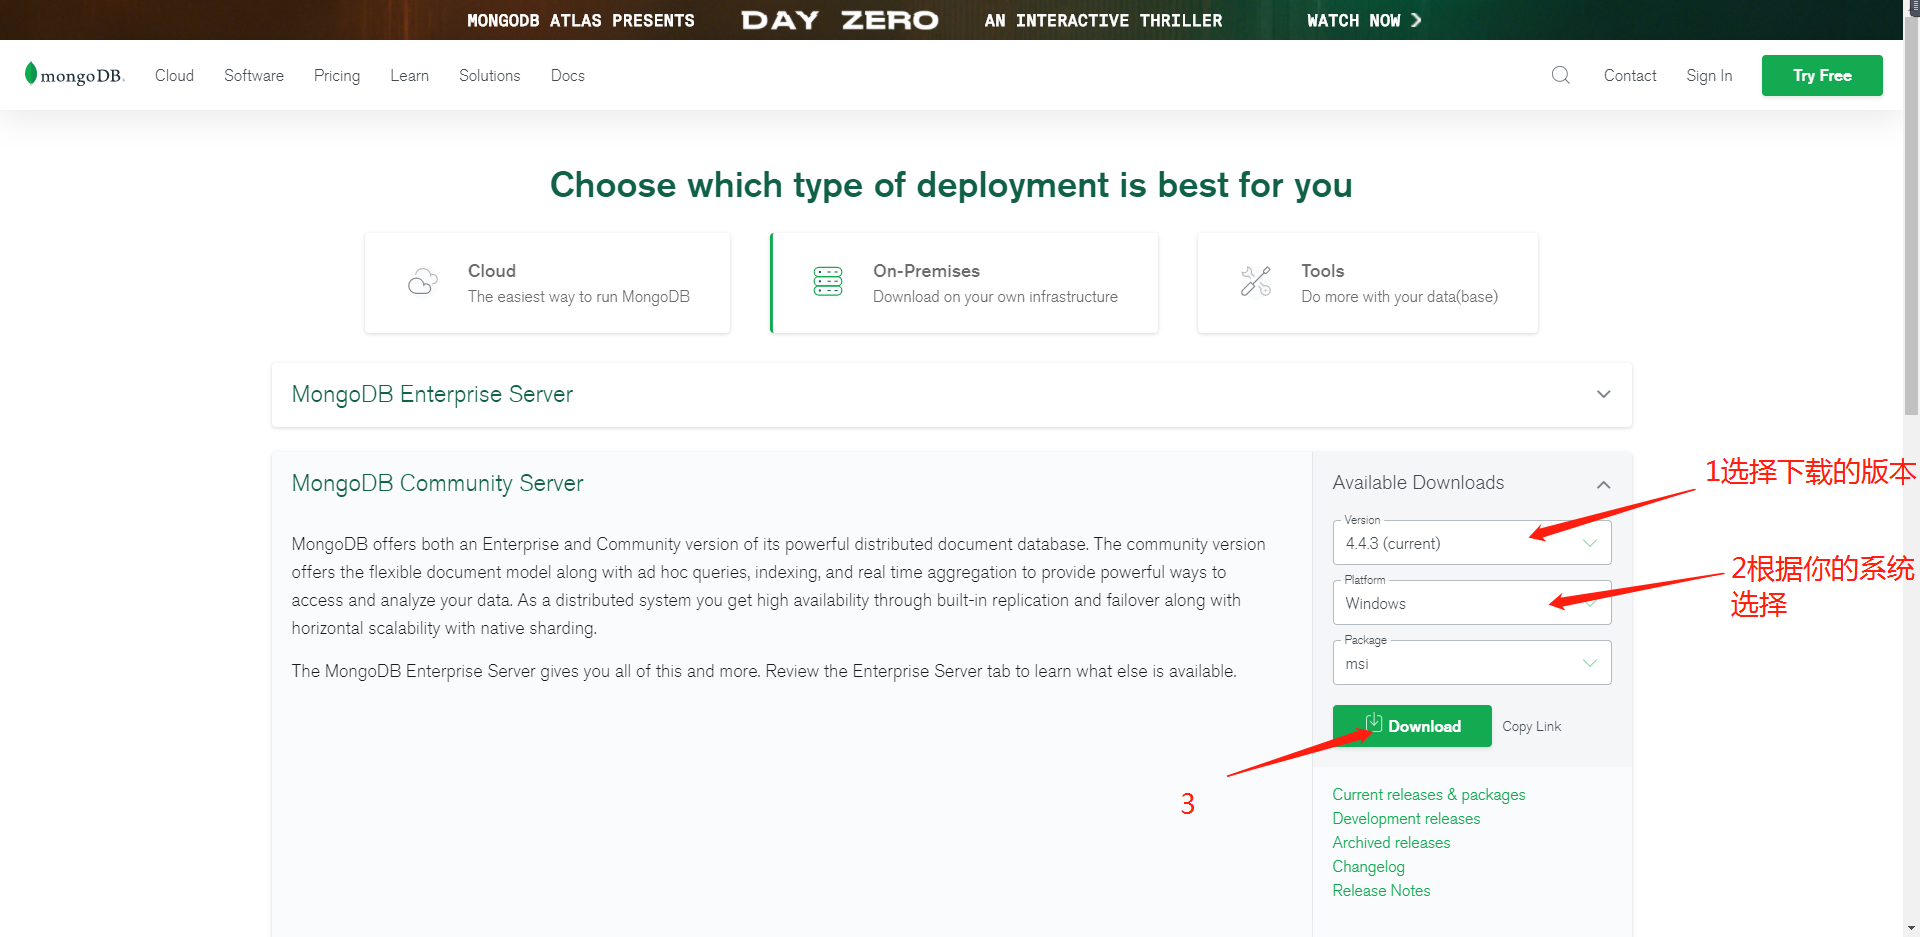Click the scrollbar down arrow

(1911, 928)
